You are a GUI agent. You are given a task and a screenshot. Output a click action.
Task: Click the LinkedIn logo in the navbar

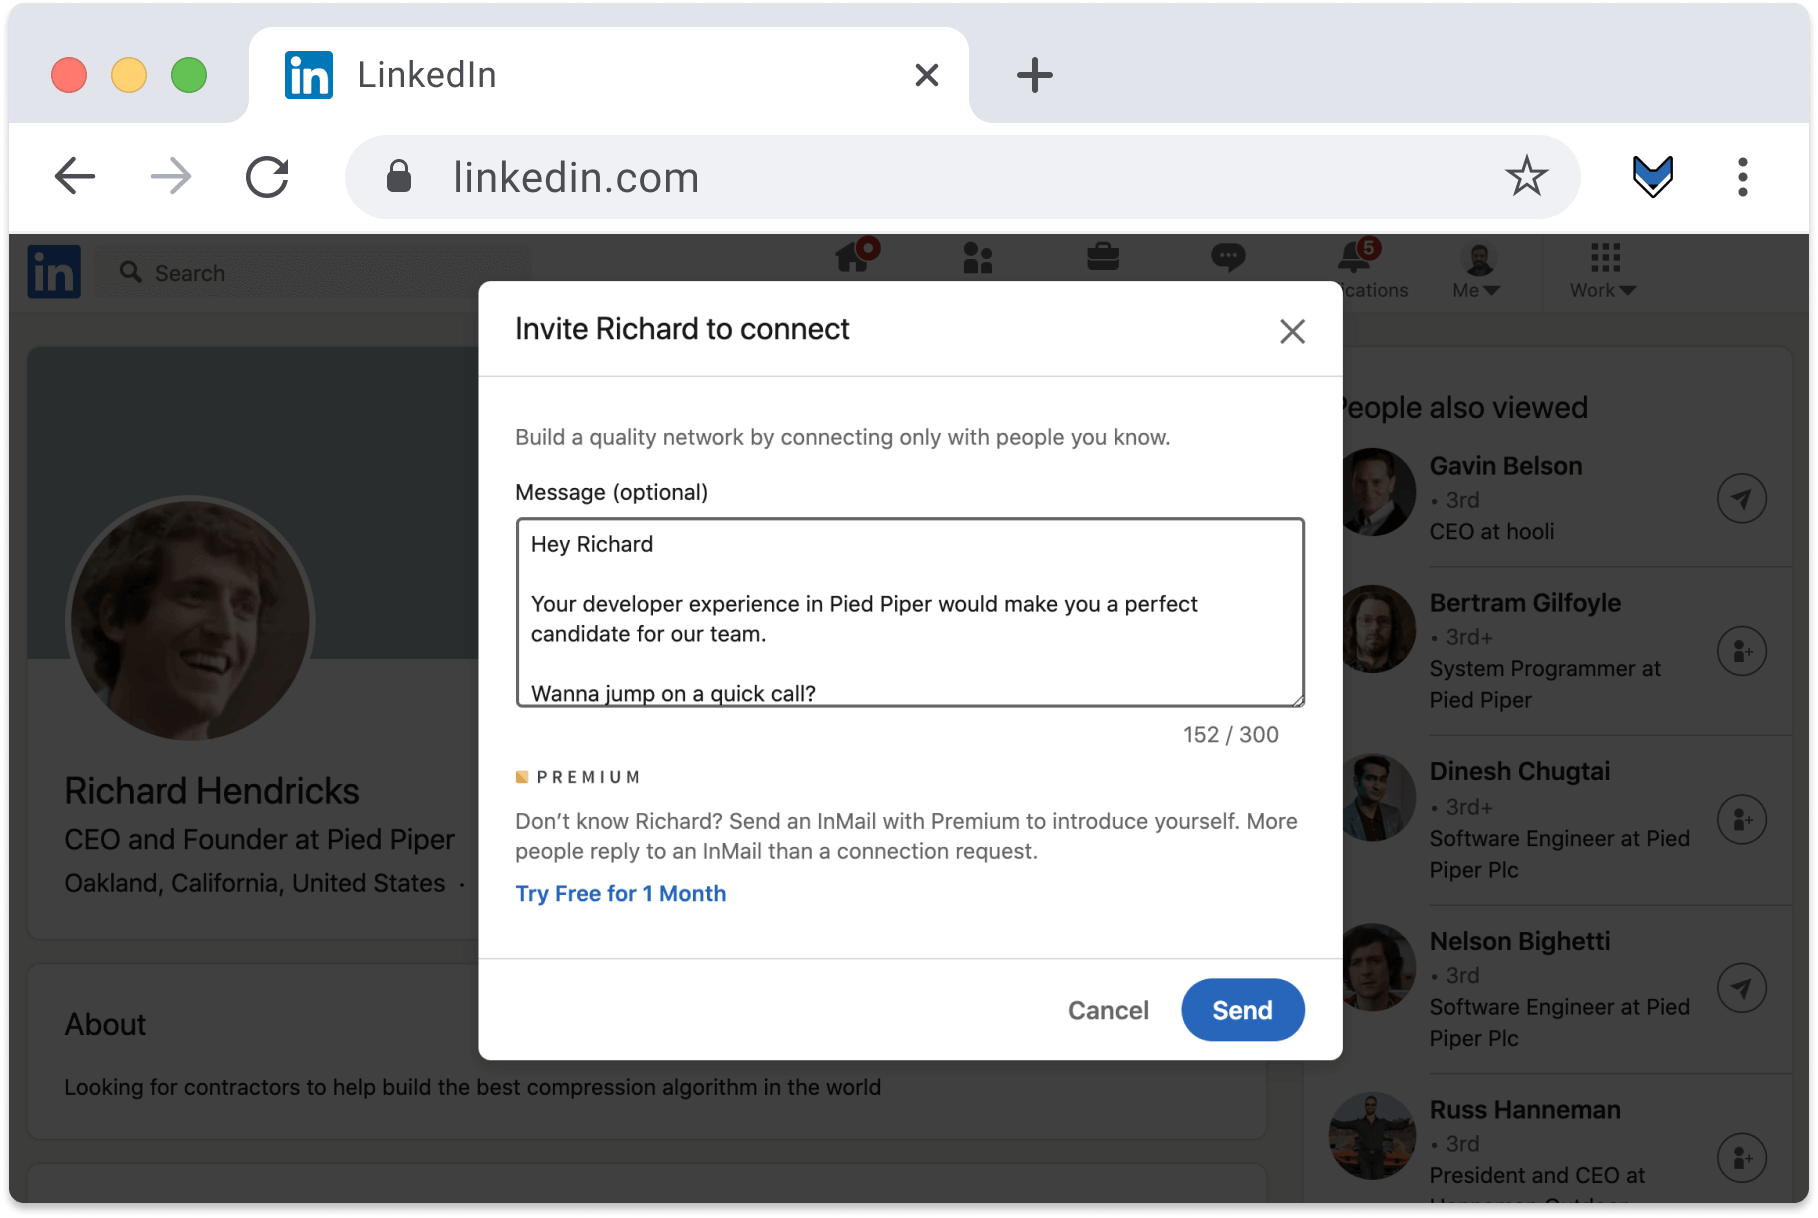point(54,272)
